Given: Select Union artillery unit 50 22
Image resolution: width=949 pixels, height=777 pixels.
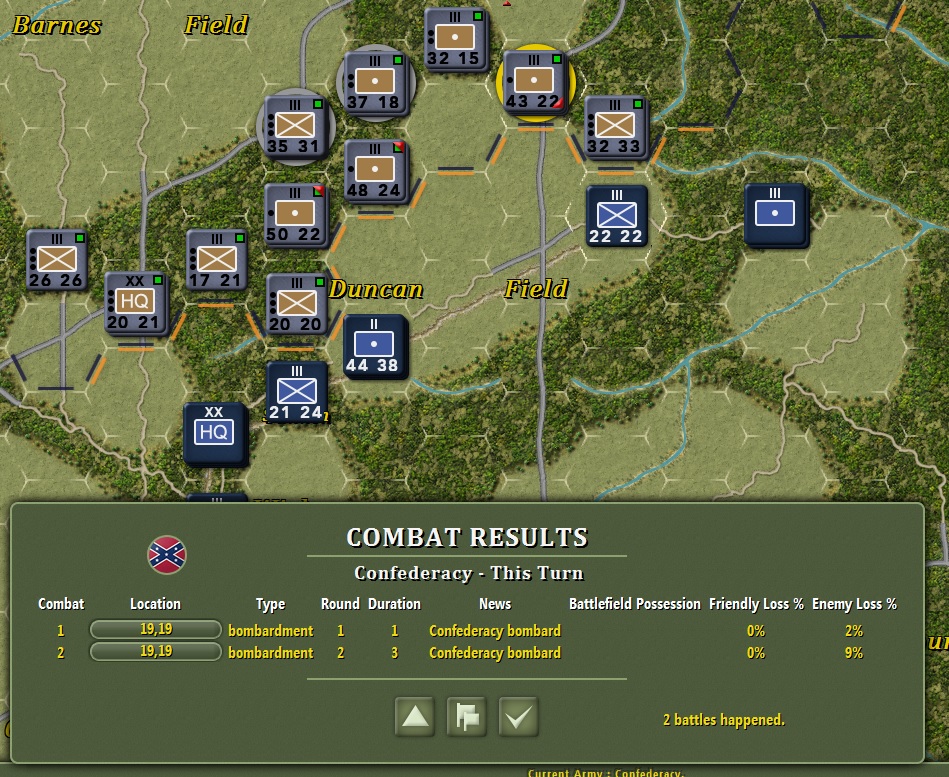Looking at the screenshot, I should click(x=296, y=215).
